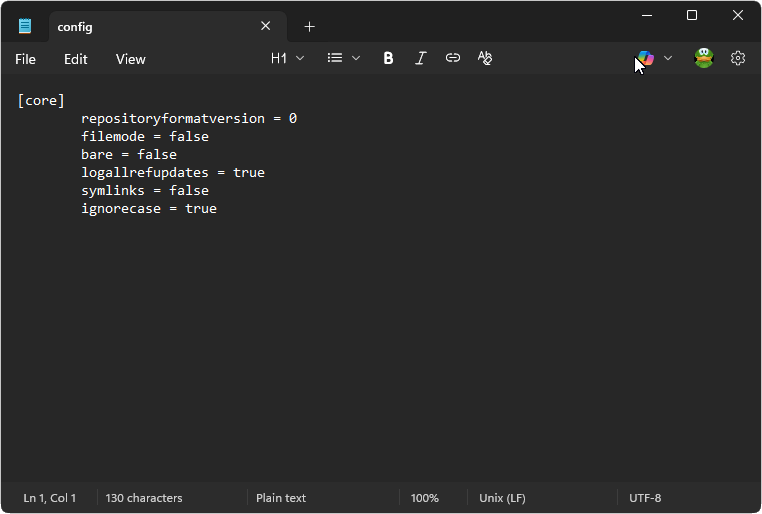Viewport: 762px width, 514px height.
Task: Toggle italic formatting
Action: tap(420, 58)
